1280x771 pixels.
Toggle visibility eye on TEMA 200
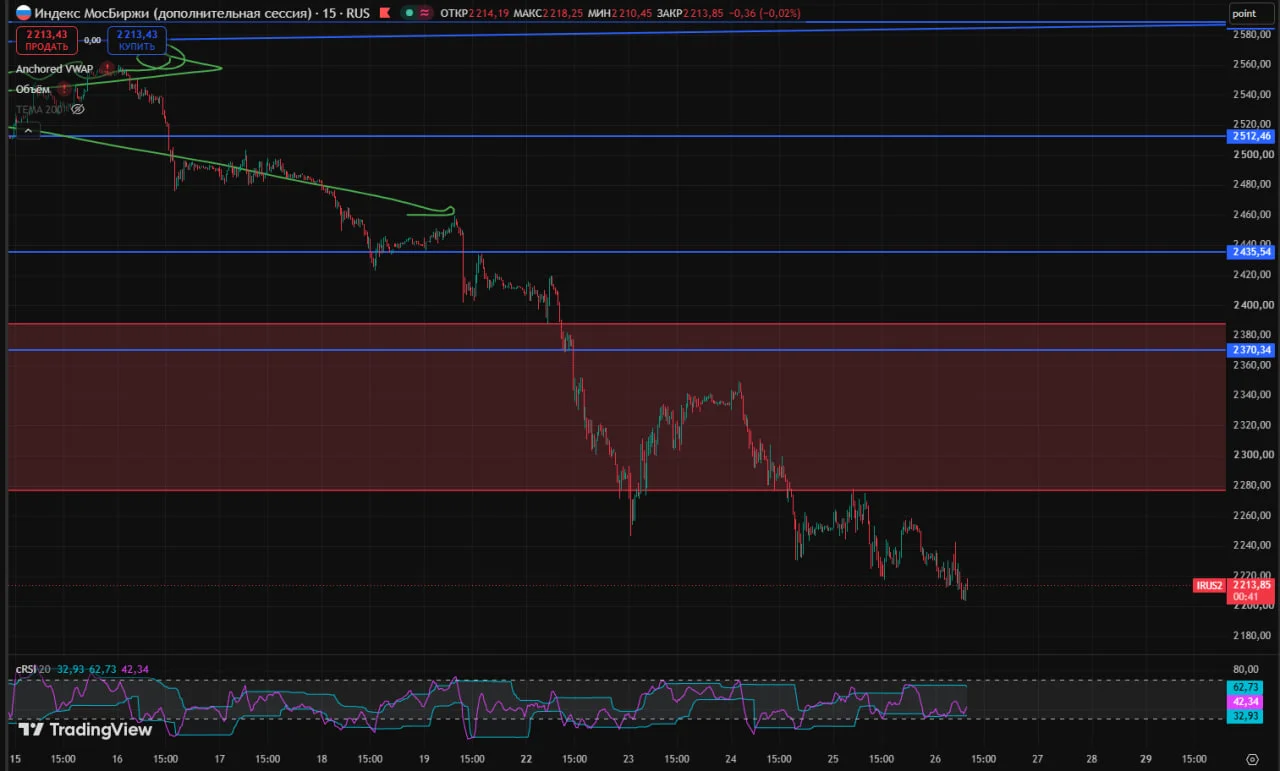[x=78, y=109]
